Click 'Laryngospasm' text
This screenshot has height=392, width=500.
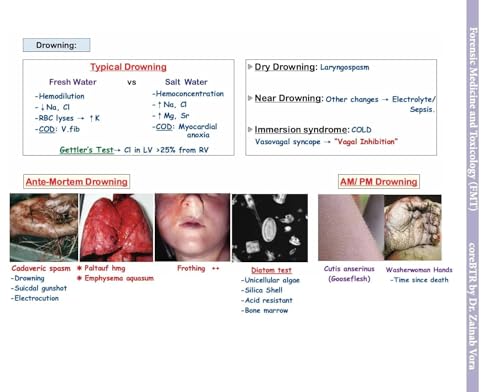coord(345,67)
